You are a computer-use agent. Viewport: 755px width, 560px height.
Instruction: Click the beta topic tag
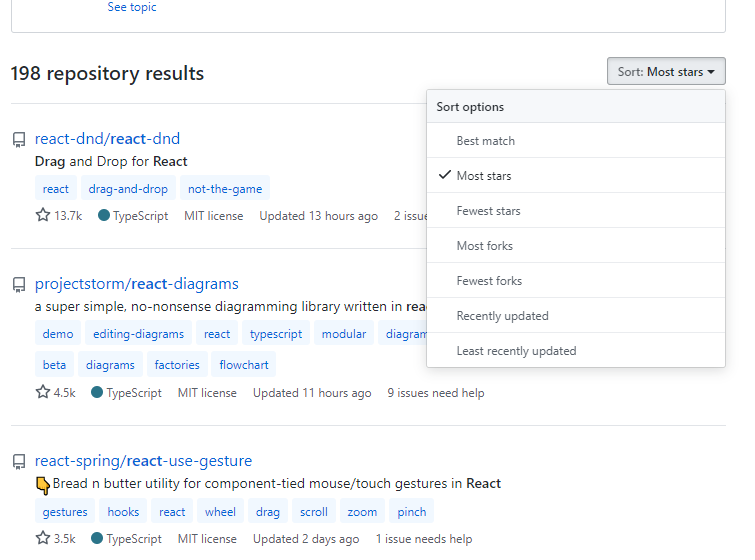[54, 365]
